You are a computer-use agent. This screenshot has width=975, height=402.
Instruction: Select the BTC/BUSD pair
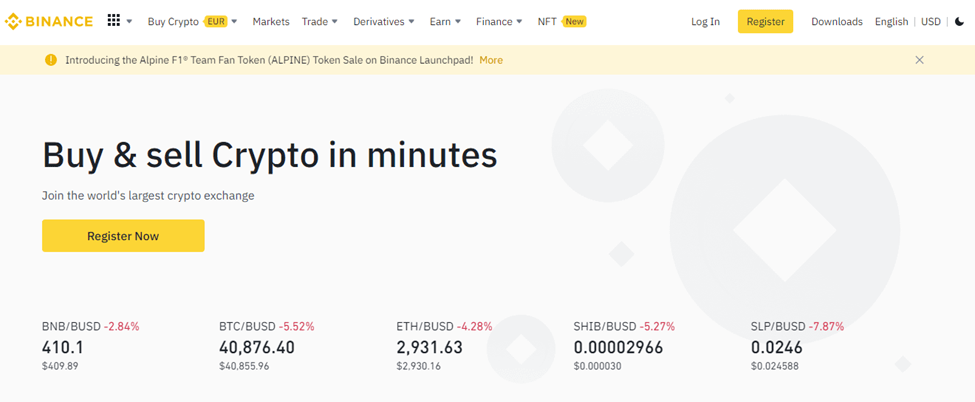pos(247,326)
